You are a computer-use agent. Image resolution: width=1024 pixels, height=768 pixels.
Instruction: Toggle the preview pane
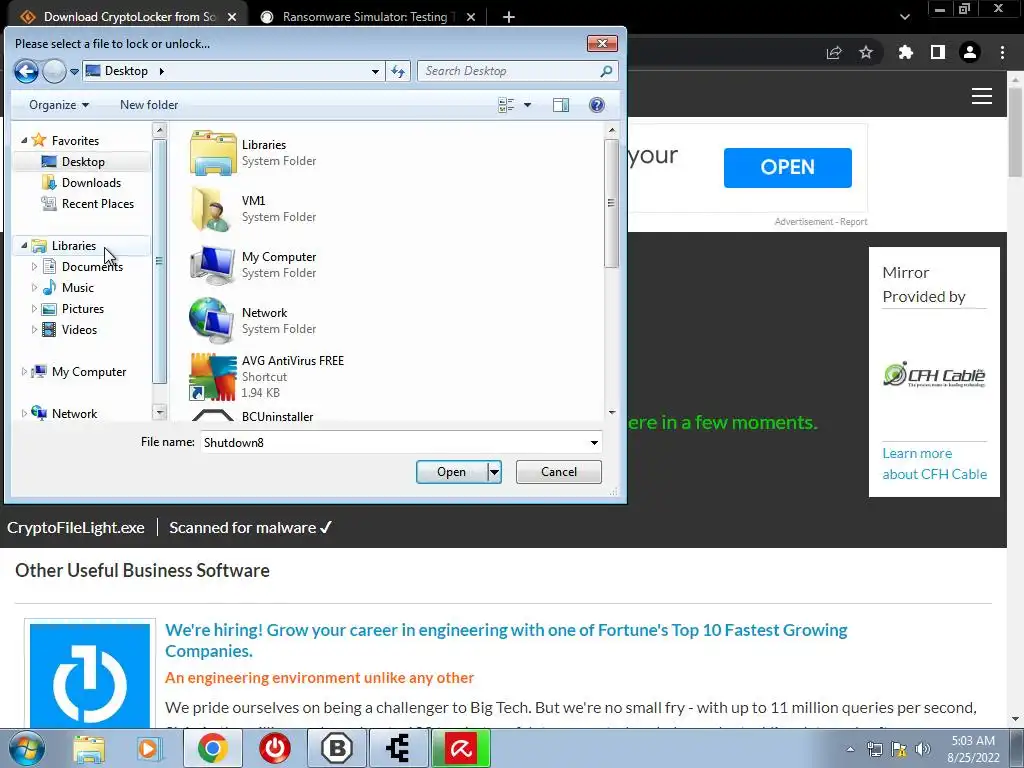pyautogui.click(x=561, y=105)
